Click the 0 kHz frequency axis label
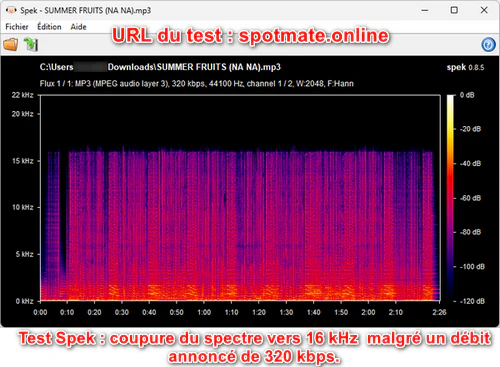500x367 pixels. (x=24, y=301)
